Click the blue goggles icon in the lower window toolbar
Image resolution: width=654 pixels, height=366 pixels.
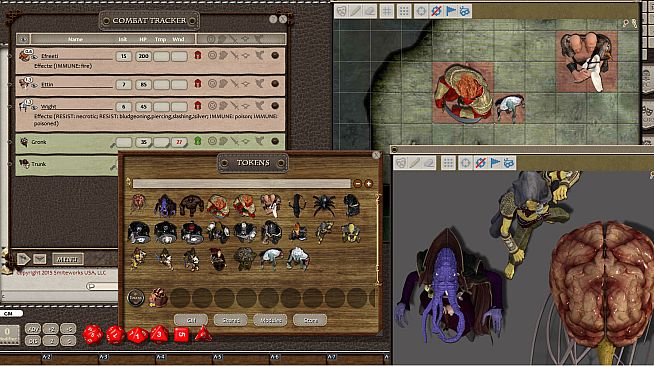(509, 163)
